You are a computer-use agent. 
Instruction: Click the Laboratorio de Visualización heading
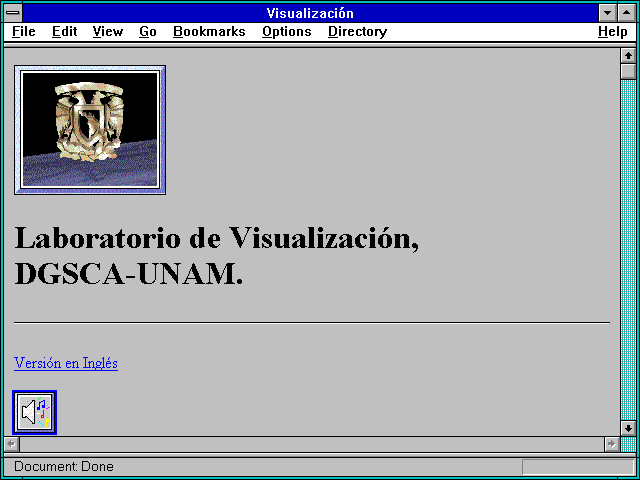(216, 256)
